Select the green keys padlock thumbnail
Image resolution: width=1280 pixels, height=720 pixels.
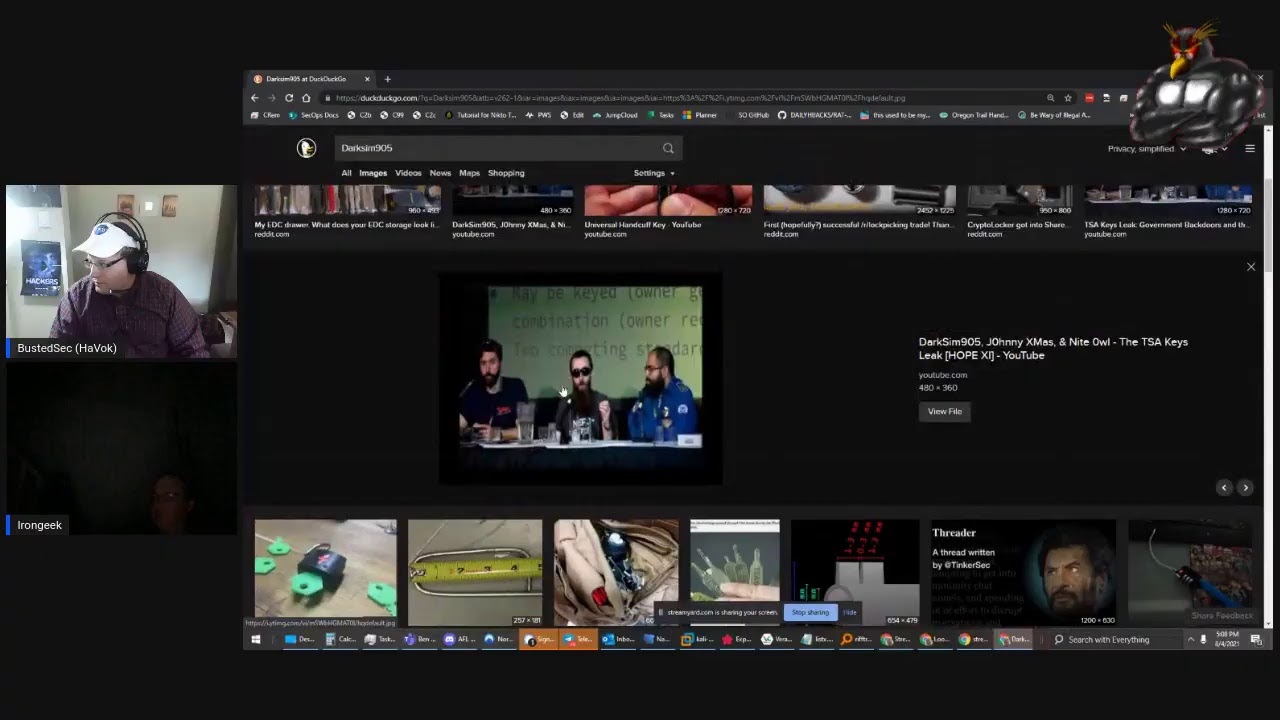click(325, 572)
